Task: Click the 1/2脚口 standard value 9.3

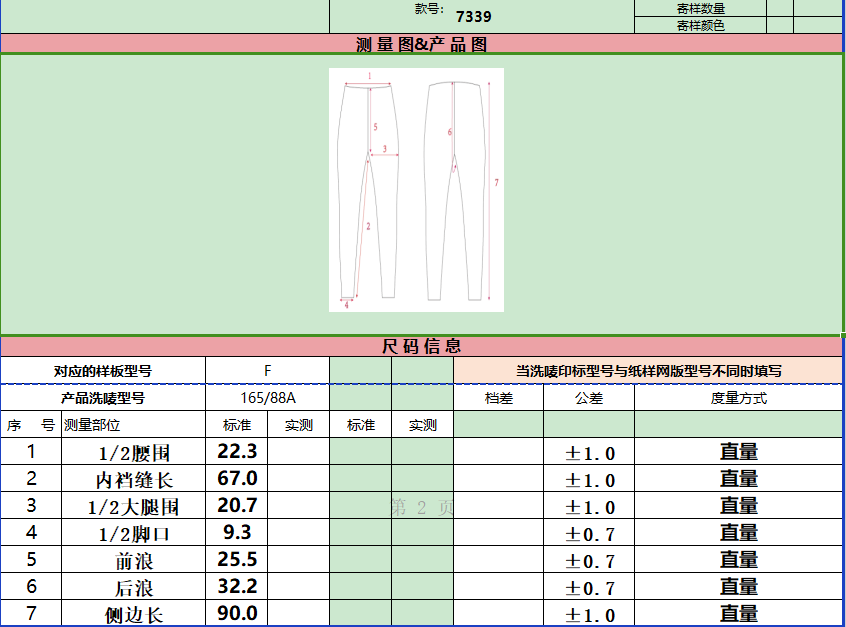Action: [x=237, y=533]
